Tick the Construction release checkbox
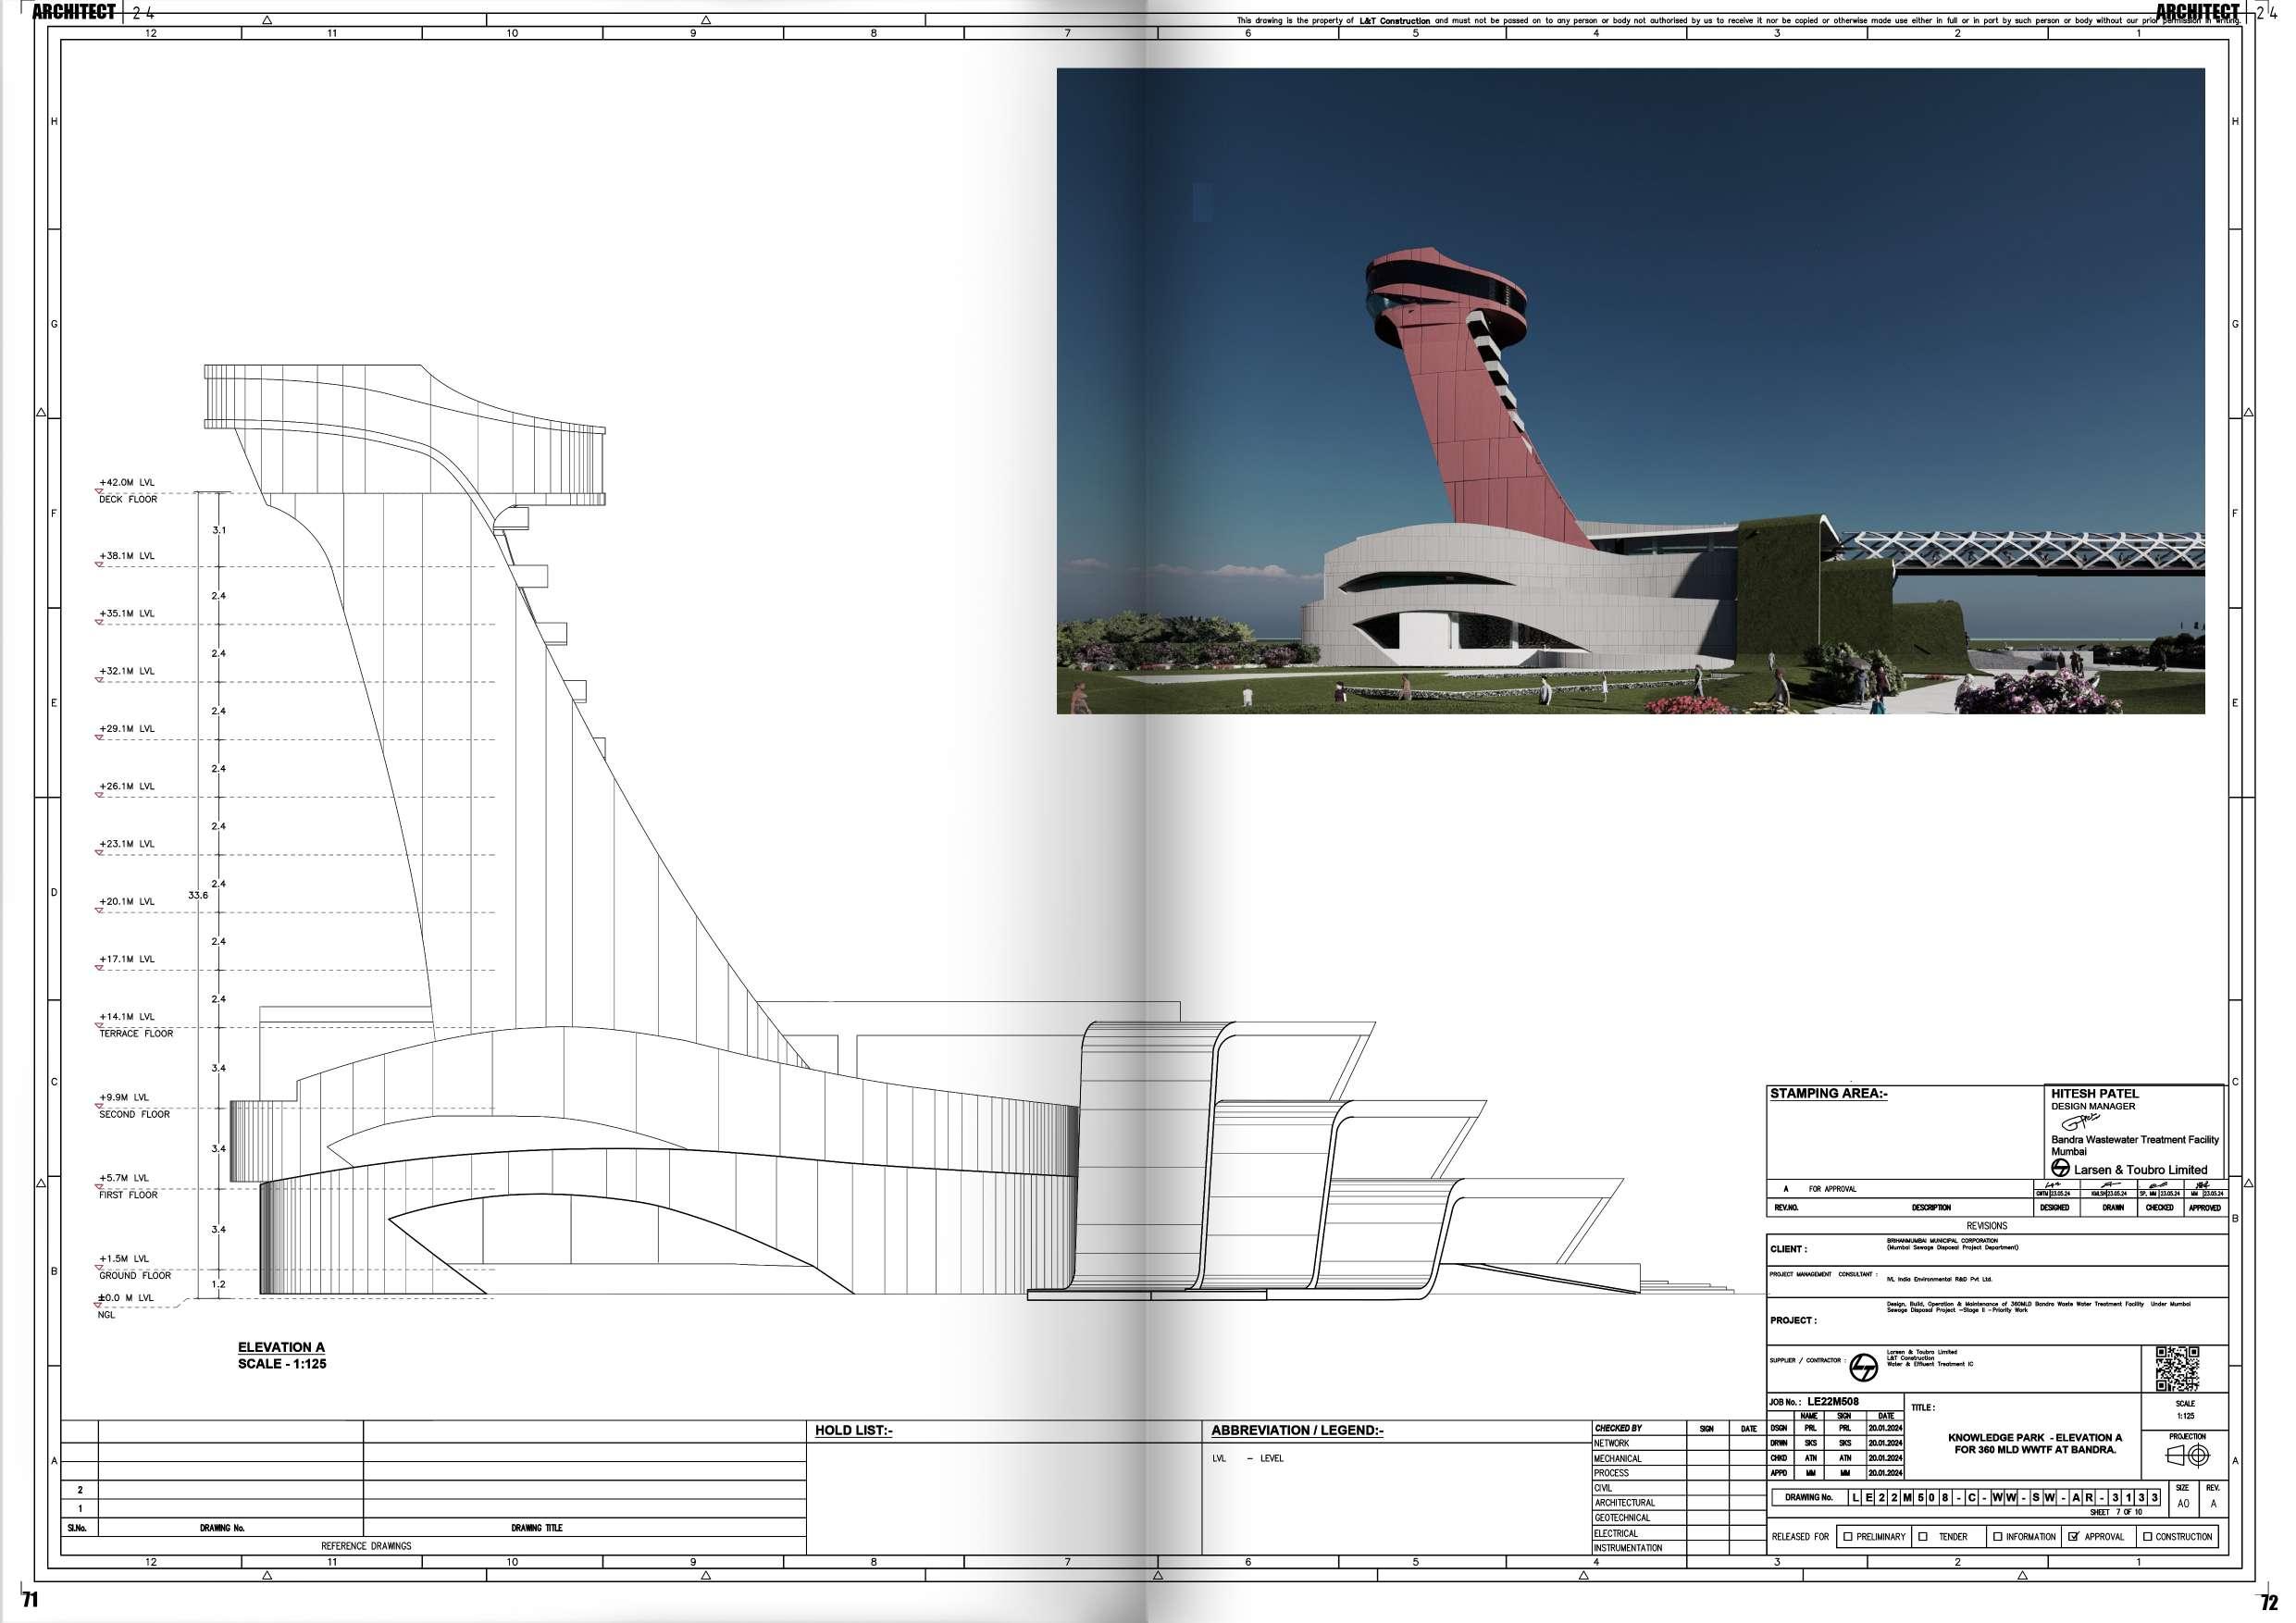2296x1623 pixels. click(2147, 1536)
